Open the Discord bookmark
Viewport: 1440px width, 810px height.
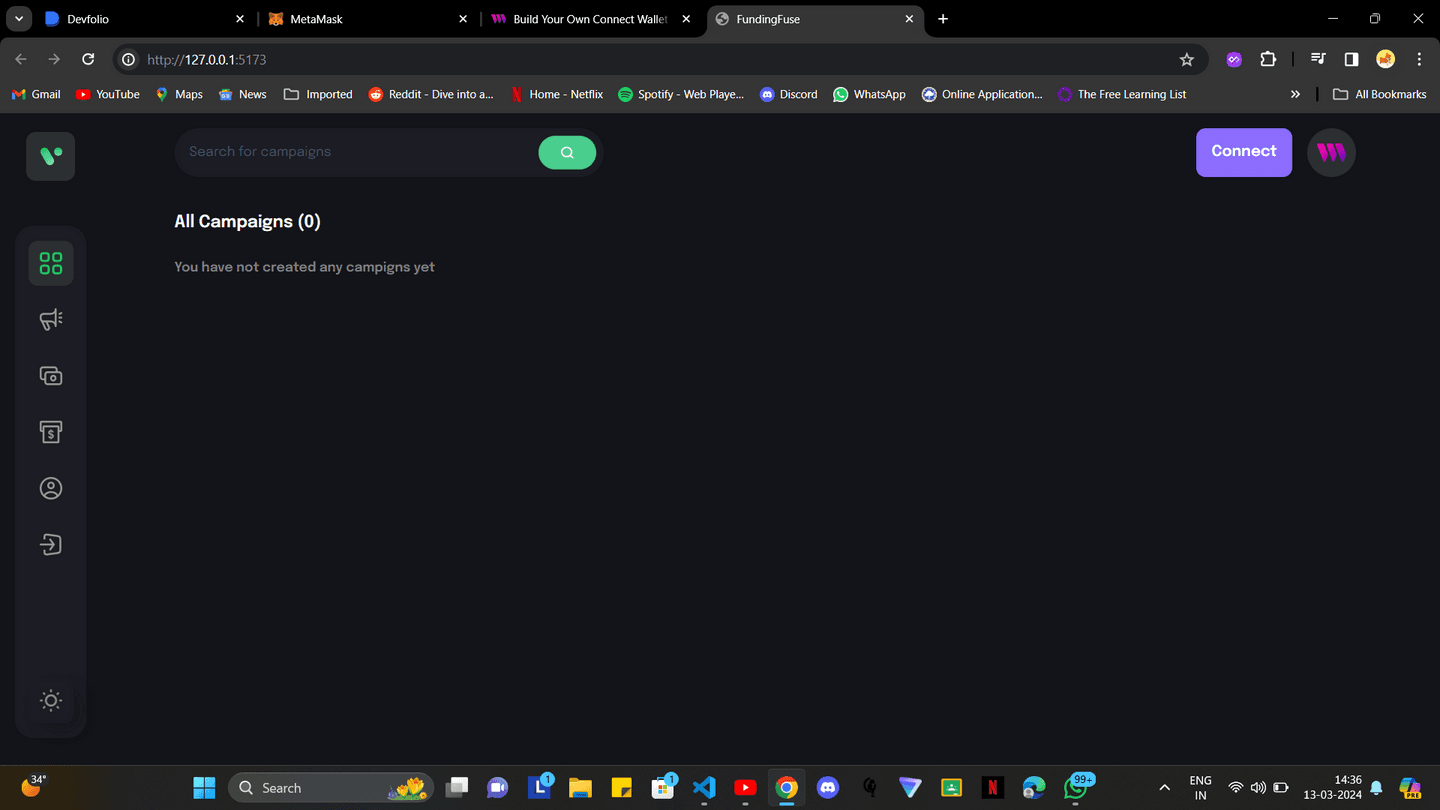789,94
